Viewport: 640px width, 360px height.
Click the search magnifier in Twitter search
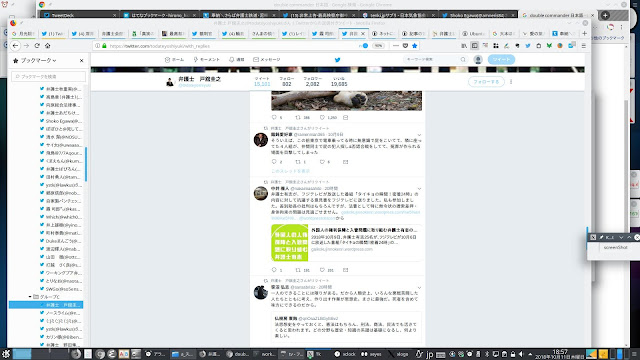pos(463,60)
